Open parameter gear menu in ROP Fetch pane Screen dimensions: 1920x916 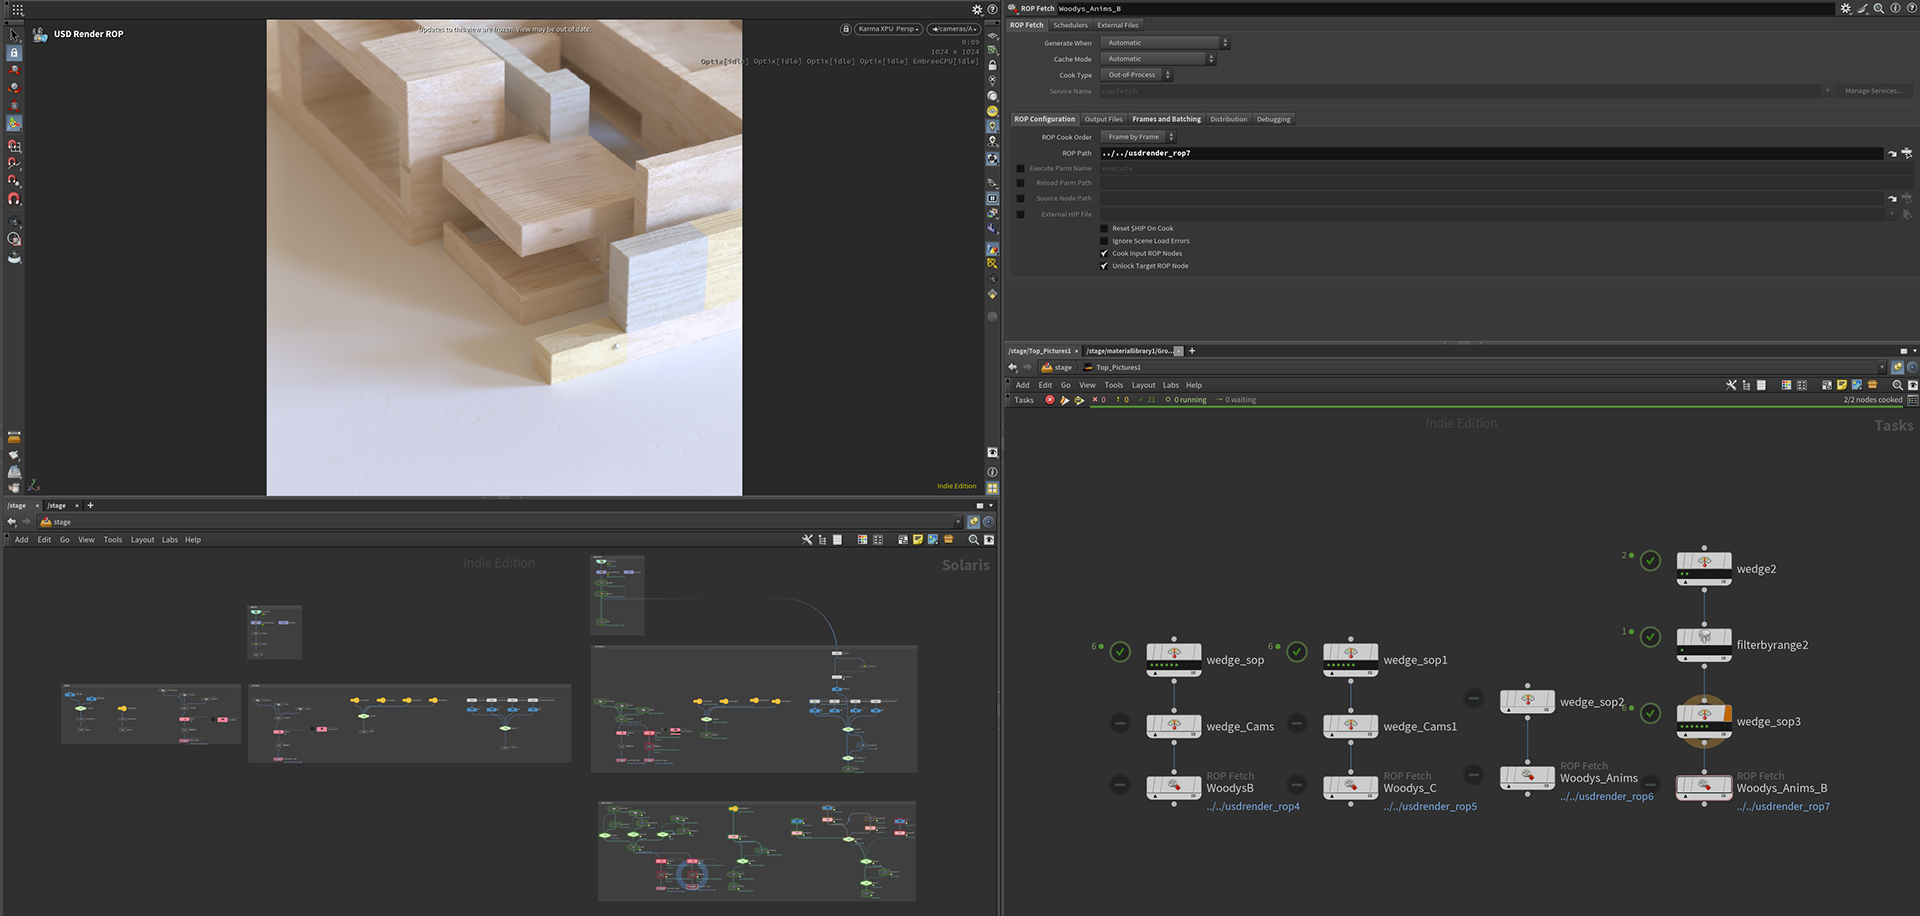coord(1845,8)
